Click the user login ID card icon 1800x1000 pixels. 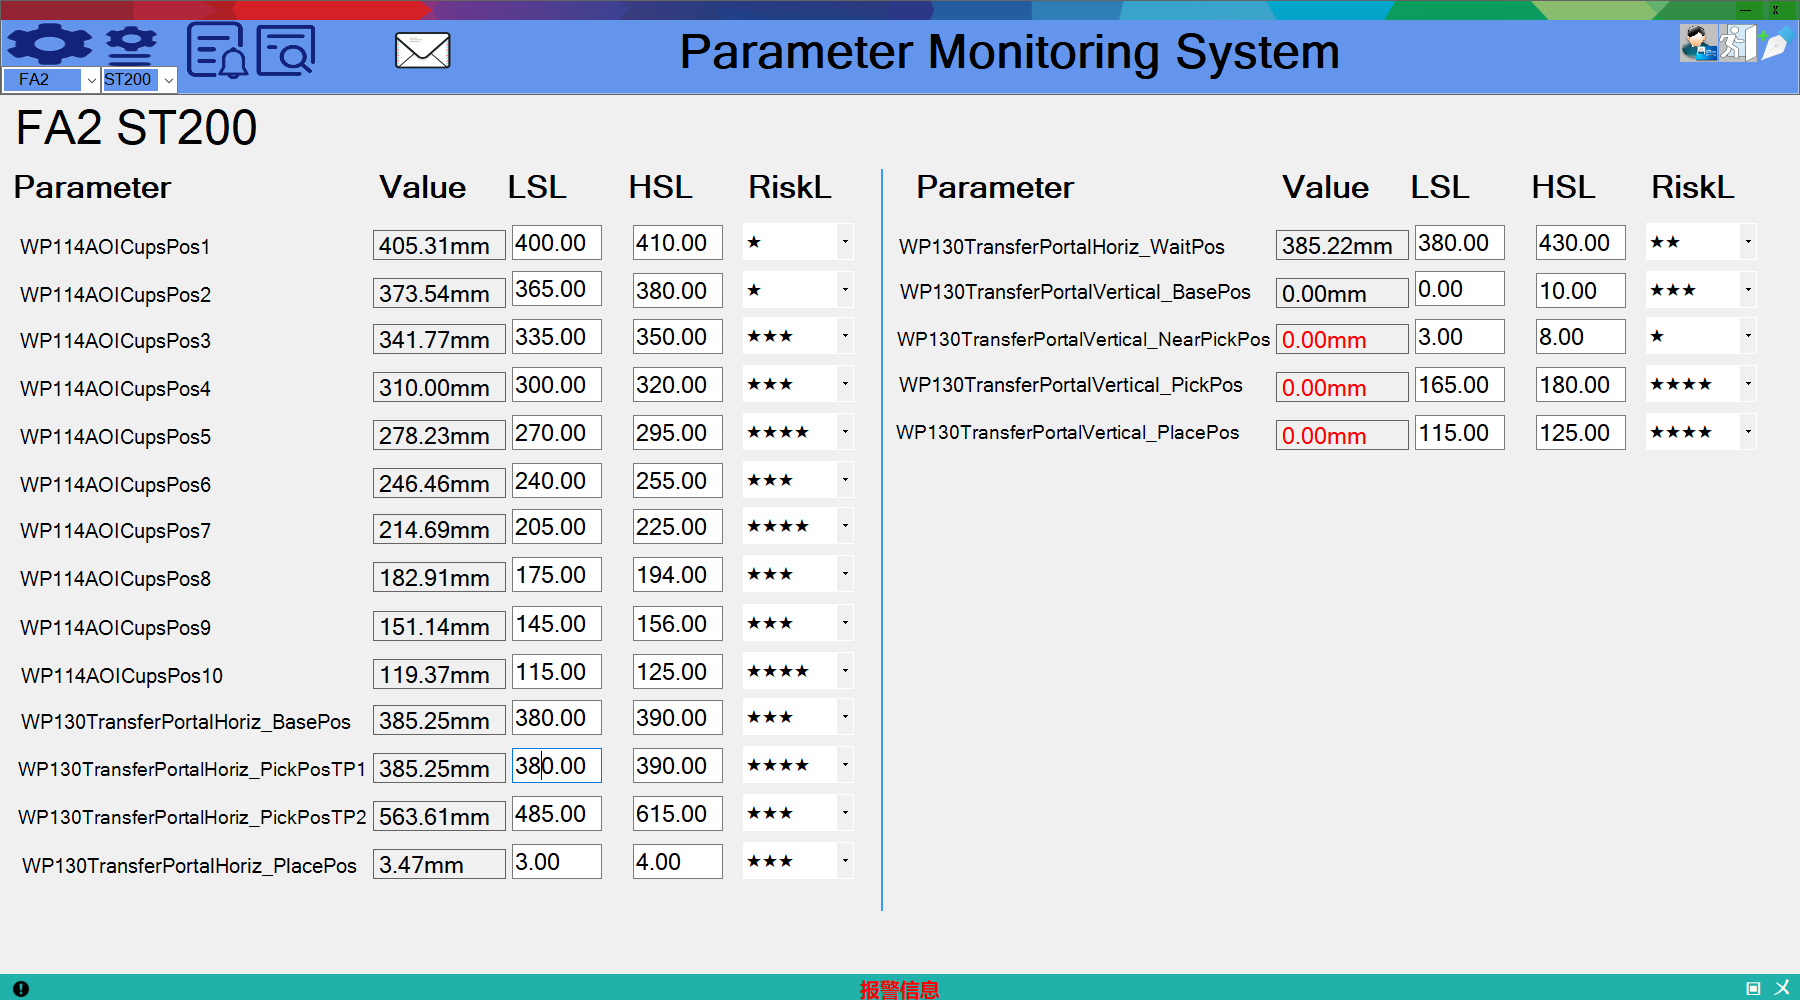click(1698, 43)
